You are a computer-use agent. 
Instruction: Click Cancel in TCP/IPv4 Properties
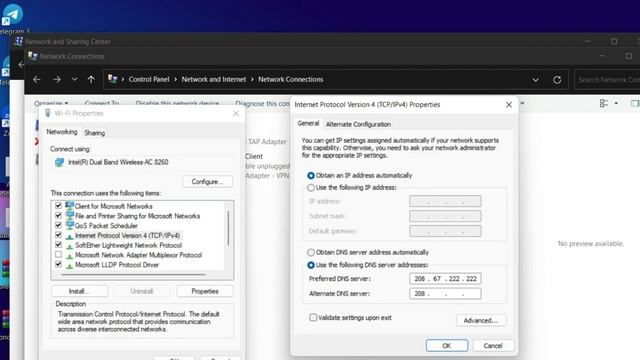click(x=493, y=346)
